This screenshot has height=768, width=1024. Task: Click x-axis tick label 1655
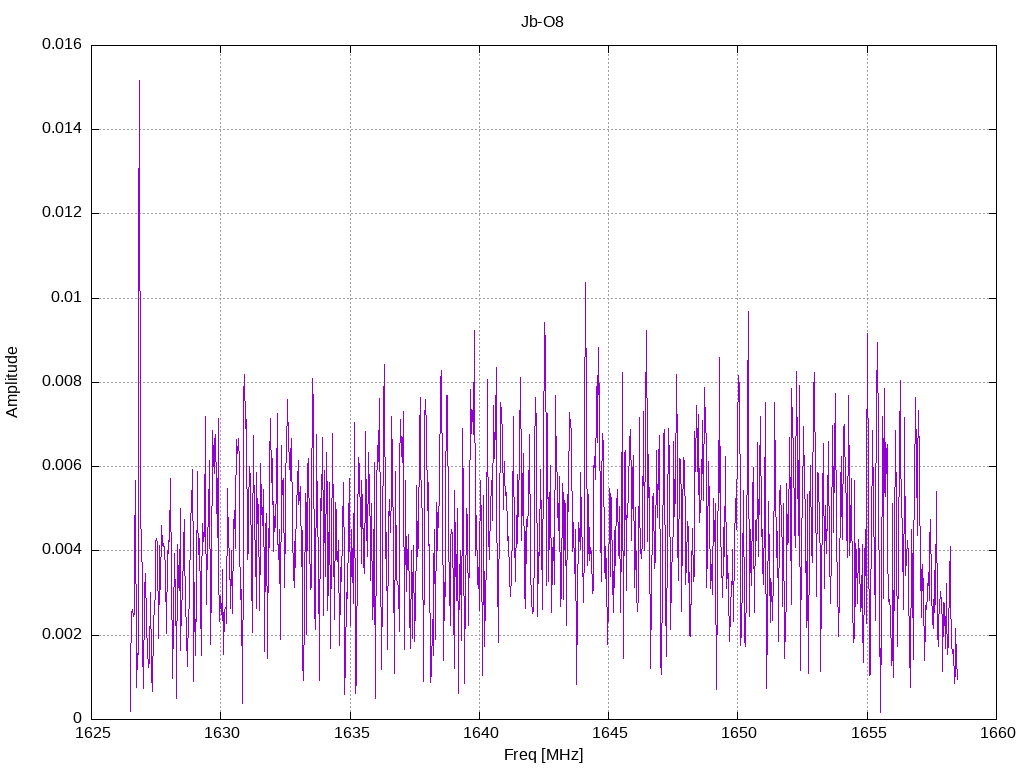pyautogui.click(x=868, y=733)
